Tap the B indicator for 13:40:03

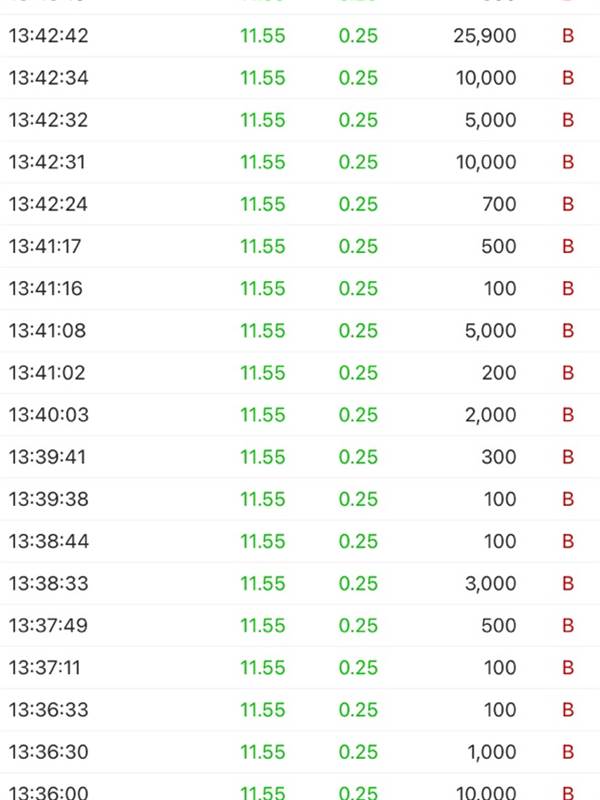click(568, 415)
